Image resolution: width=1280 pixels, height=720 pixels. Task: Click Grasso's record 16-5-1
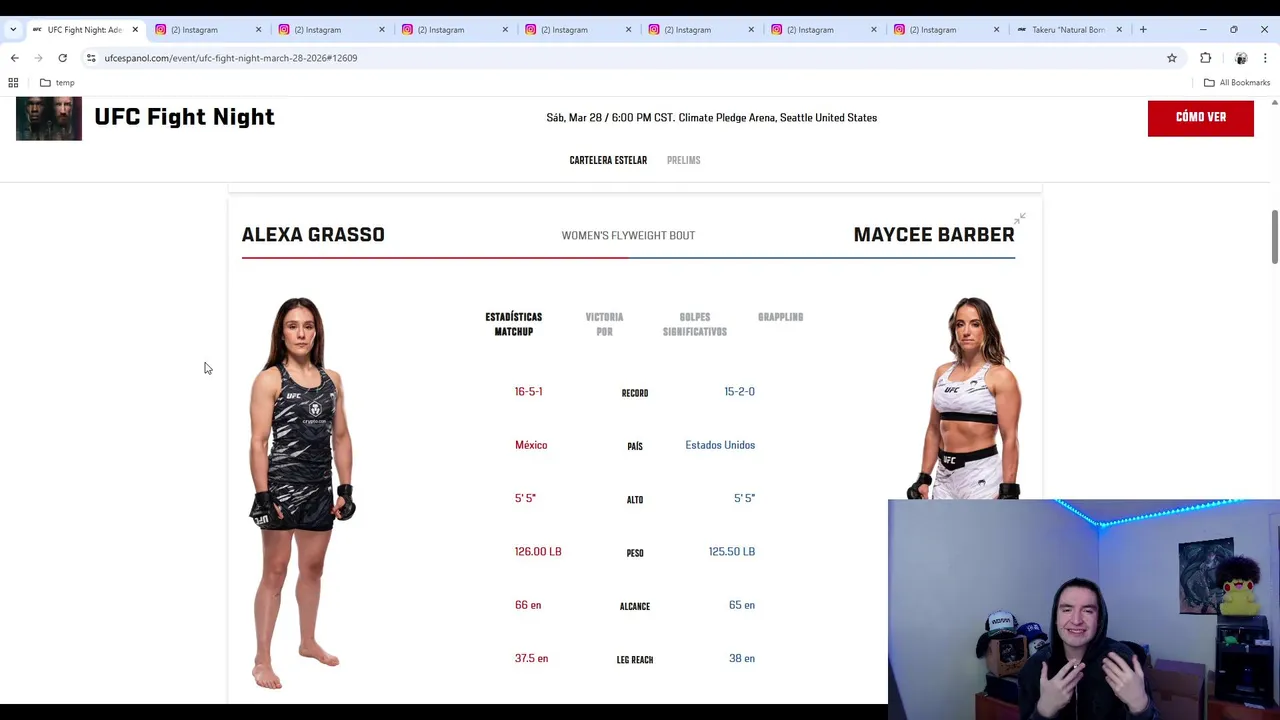pos(529,392)
